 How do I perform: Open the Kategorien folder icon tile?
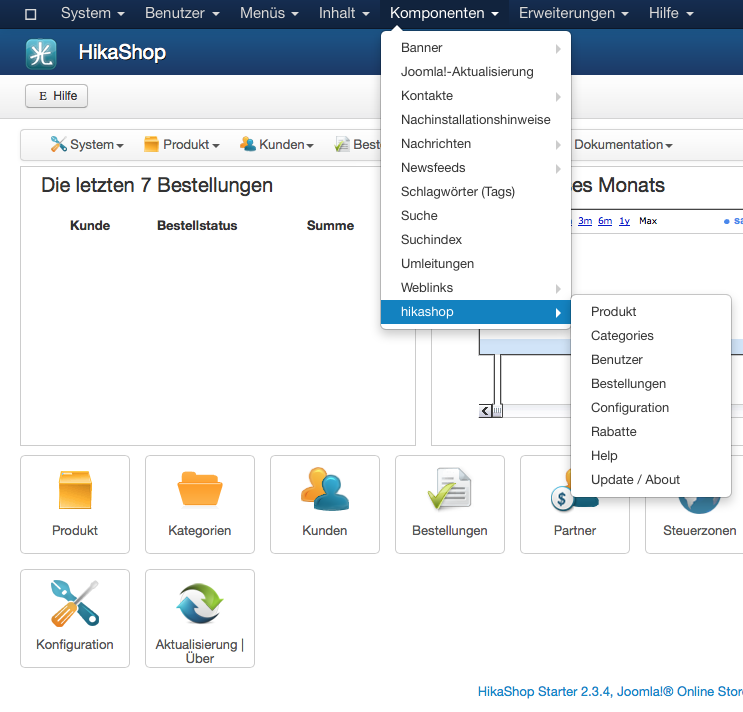click(200, 505)
